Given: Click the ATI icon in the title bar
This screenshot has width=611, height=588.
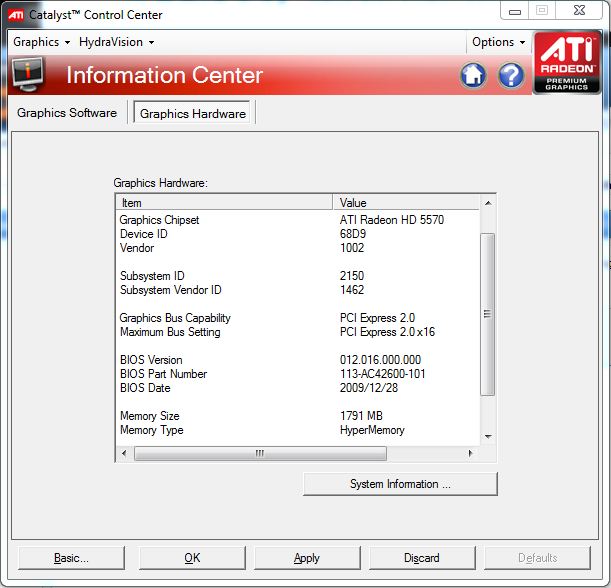Looking at the screenshot, I should [x=16, y=15].
